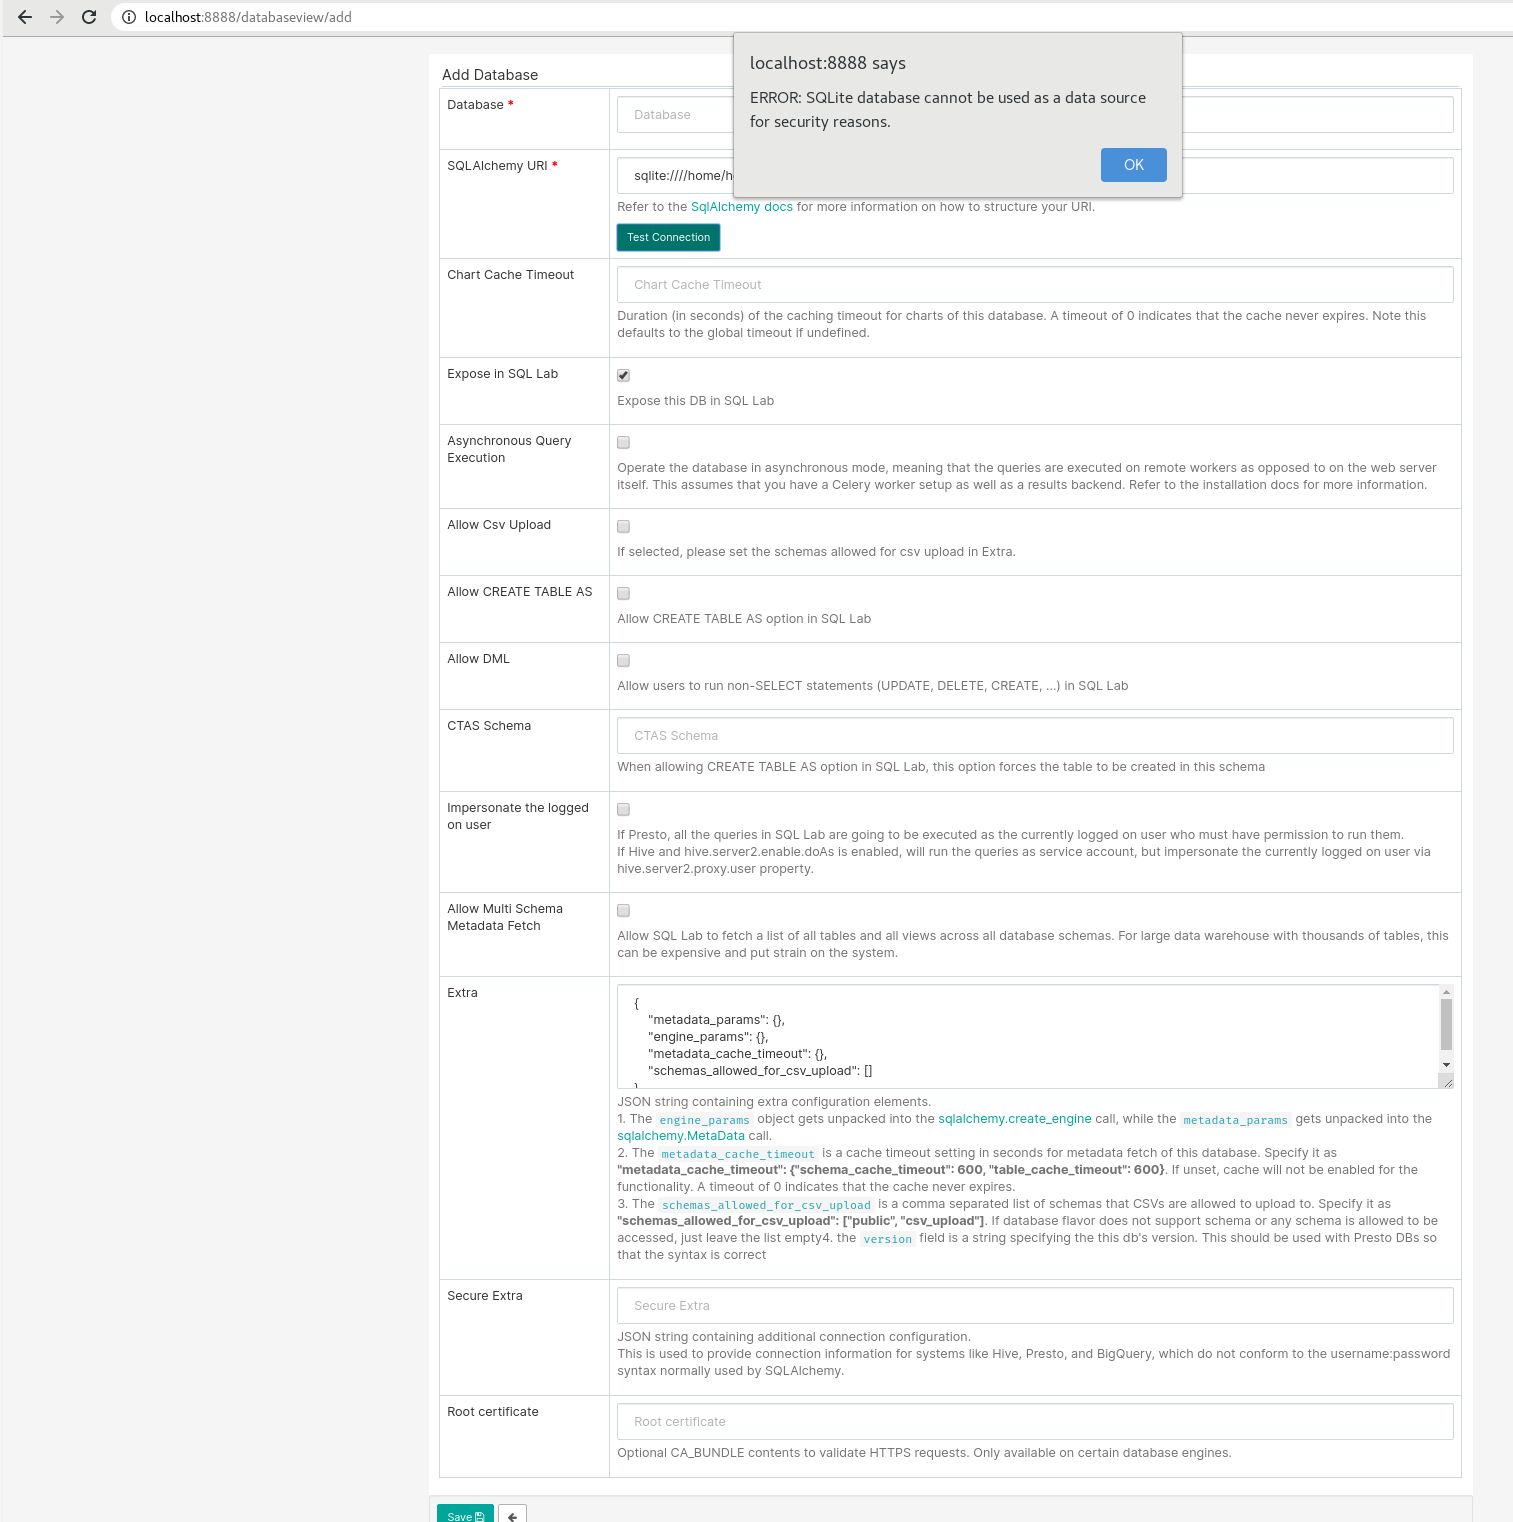The width and height of the screenshot is (1513, 1522).
Task: Click the SQLAlchemy URI input field
Action: point(1035,176)
